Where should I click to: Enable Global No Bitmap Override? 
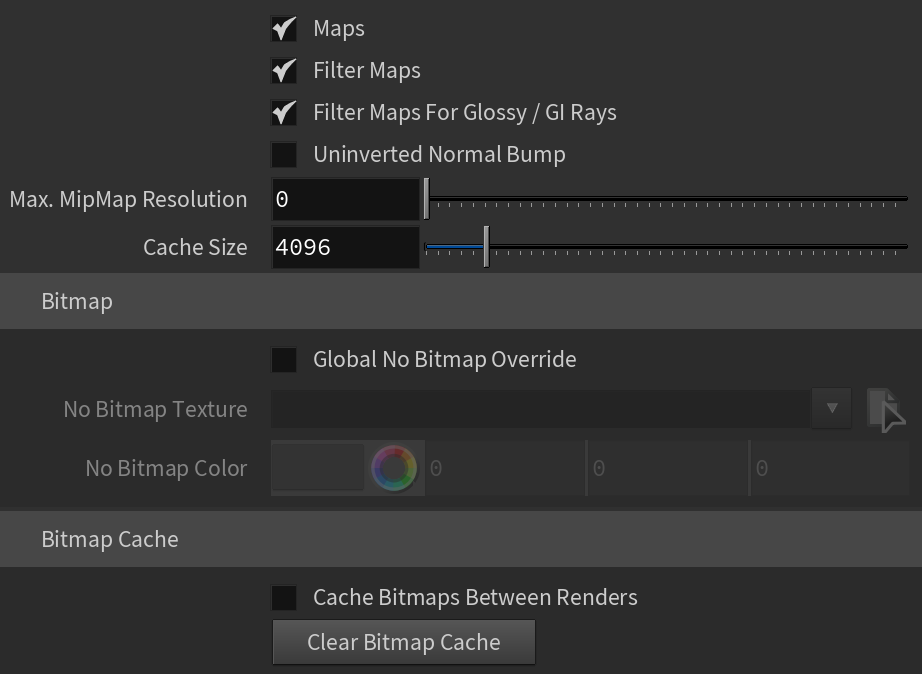(284, 359)
